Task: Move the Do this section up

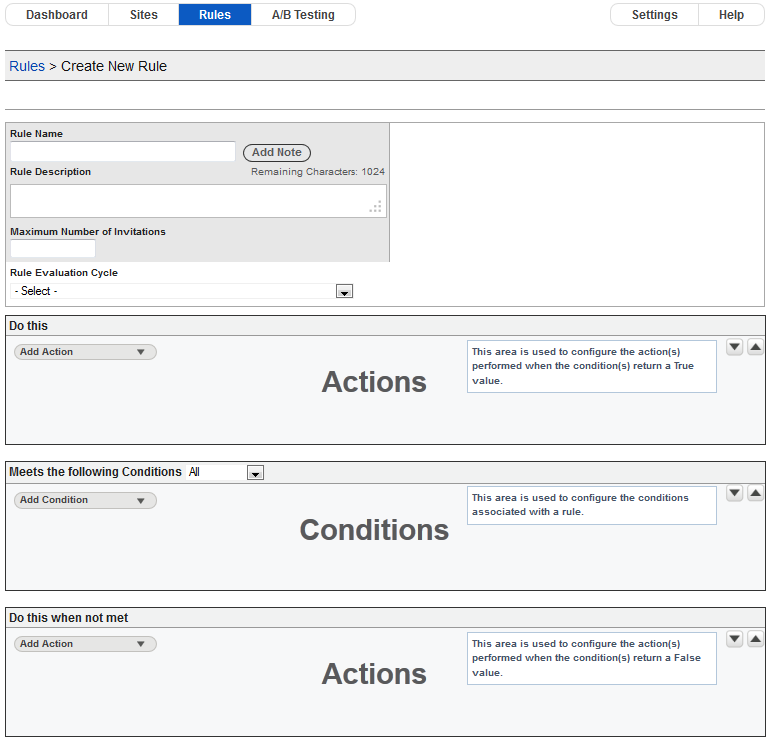Action: click(x=755, y=347)
